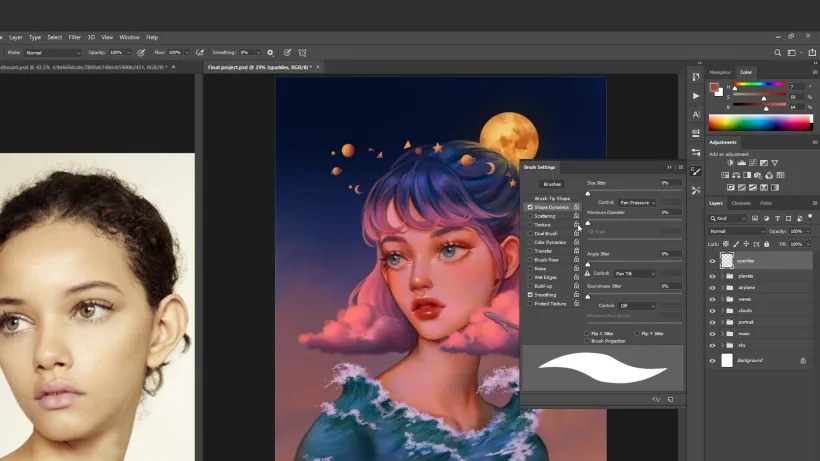Viewport: 820px width, 461px height.
Task: Open symmetry paint butterfly icon
Action: coord(302,53)
